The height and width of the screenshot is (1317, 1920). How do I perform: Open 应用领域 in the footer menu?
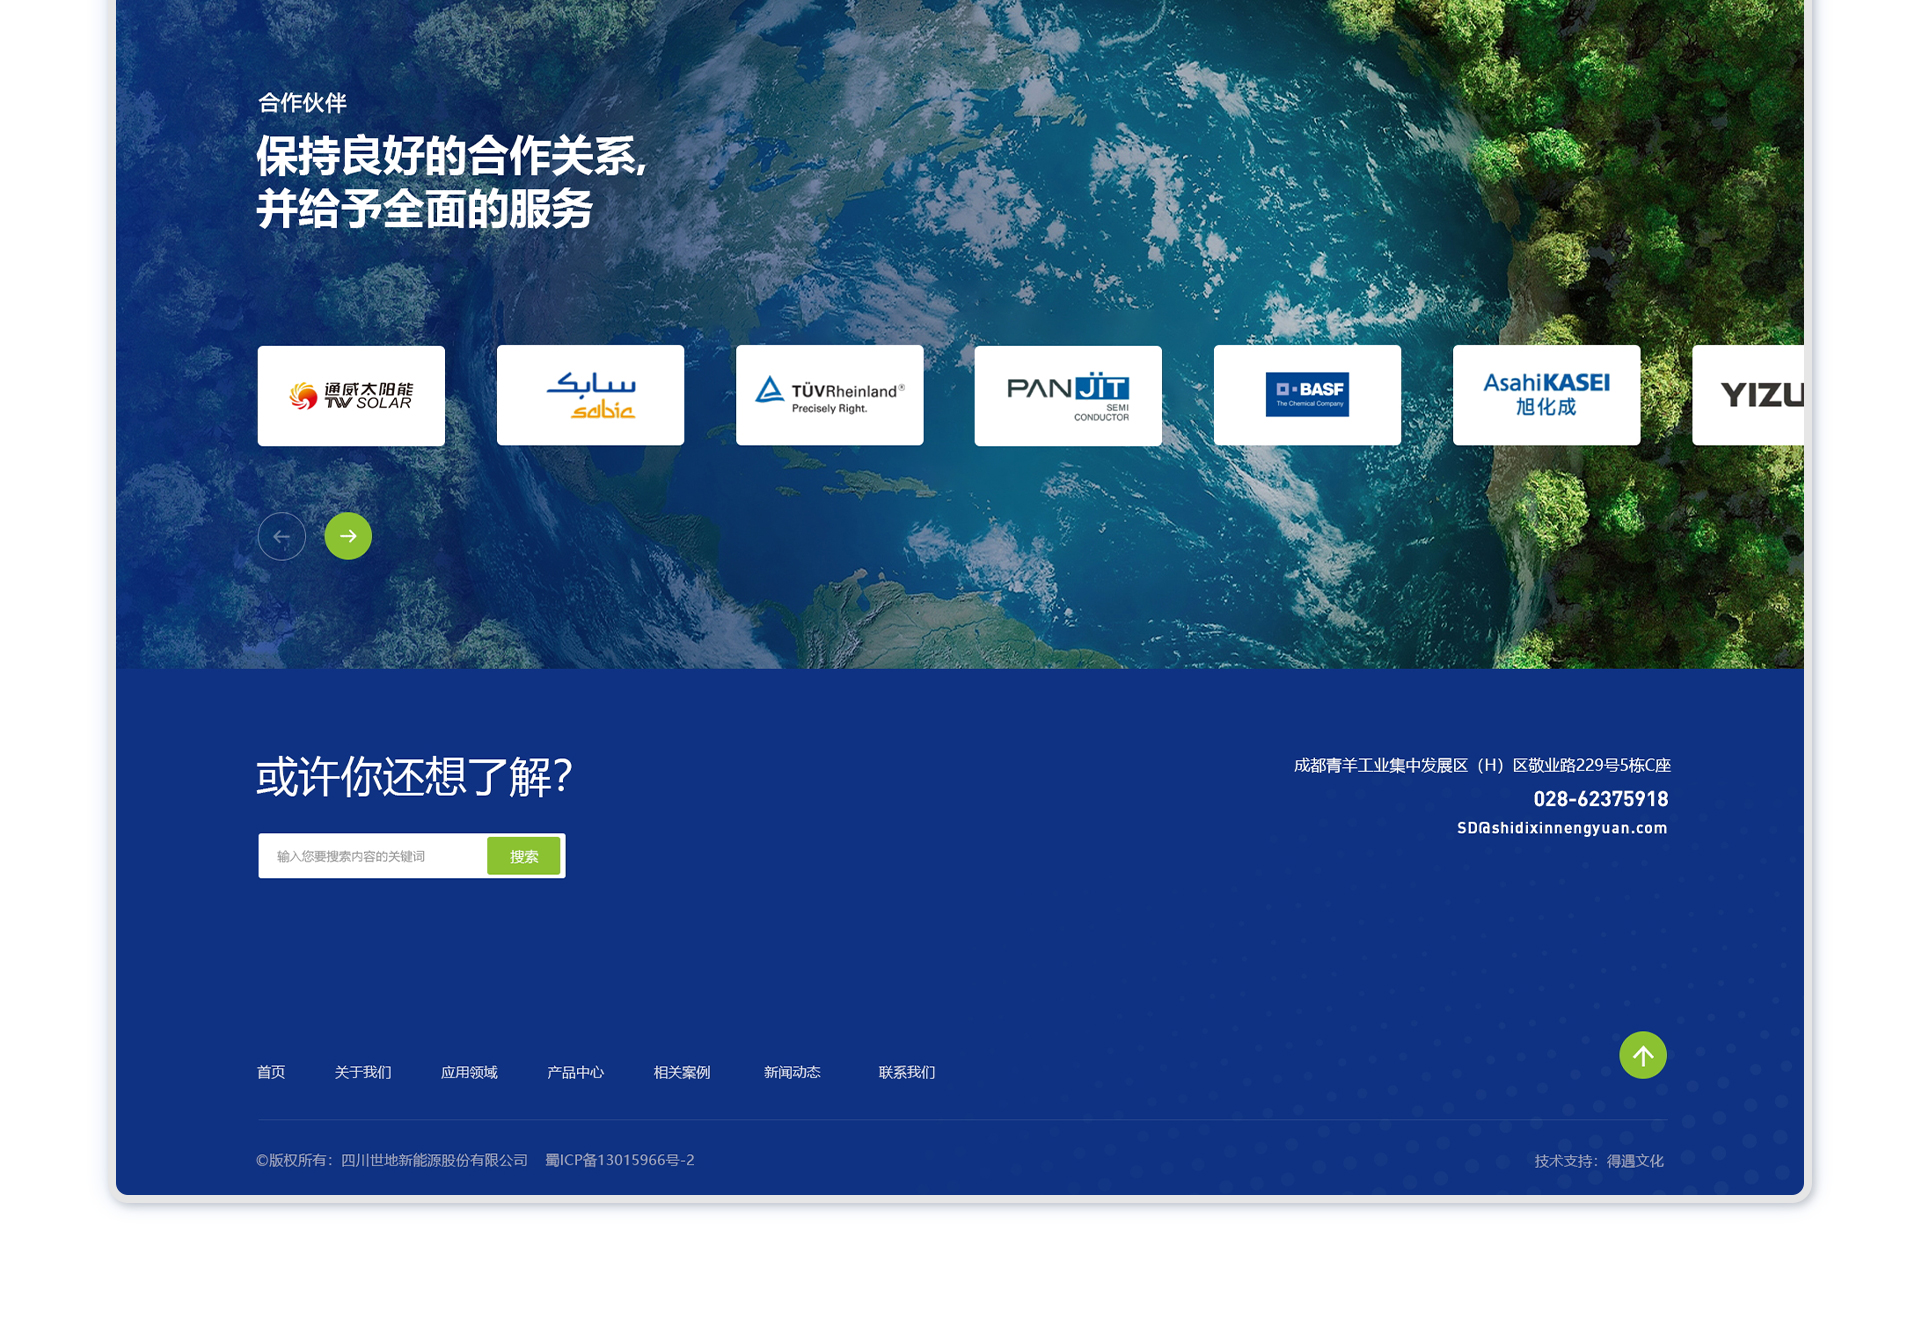[469, 1072]
